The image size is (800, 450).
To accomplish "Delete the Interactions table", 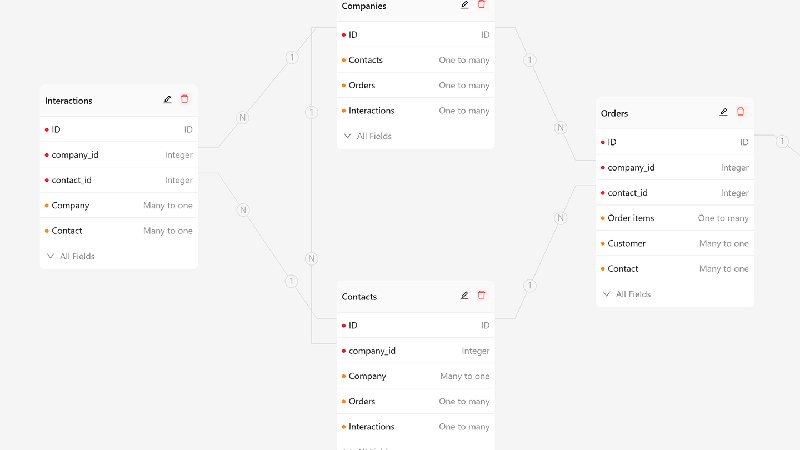I will pos(185,99).
